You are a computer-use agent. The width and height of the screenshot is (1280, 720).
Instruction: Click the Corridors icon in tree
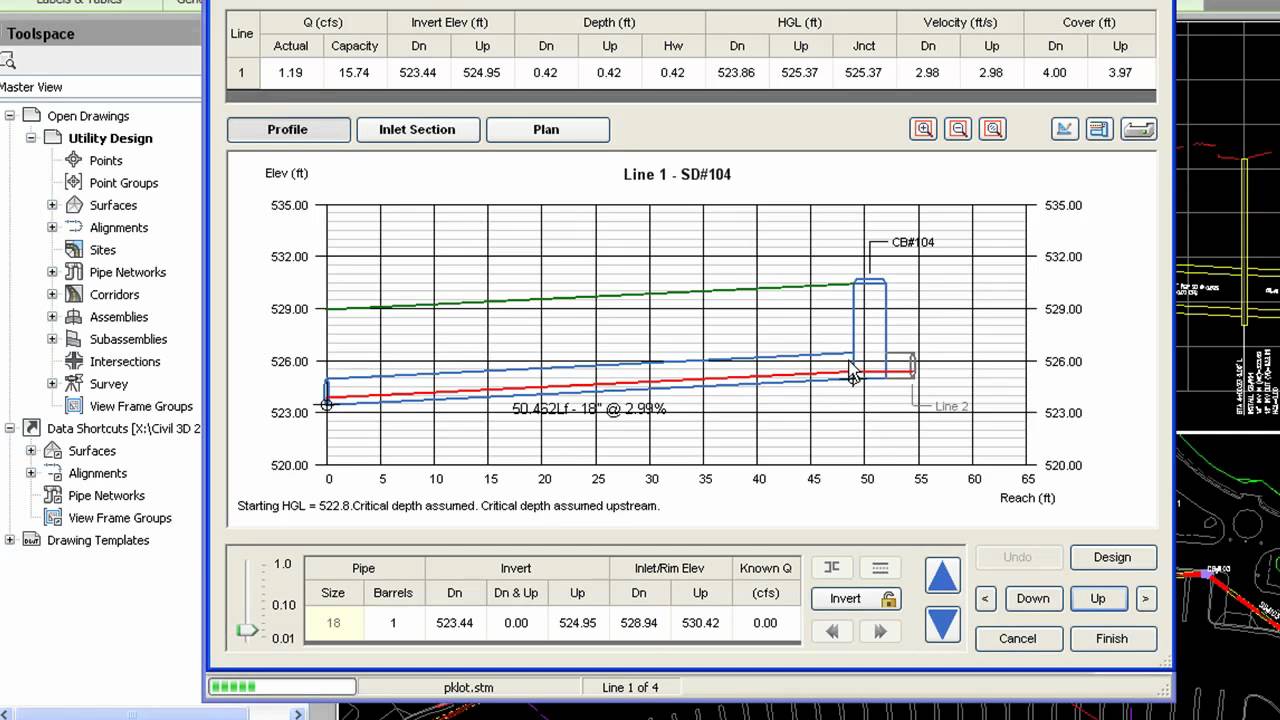tap(74, 294)
